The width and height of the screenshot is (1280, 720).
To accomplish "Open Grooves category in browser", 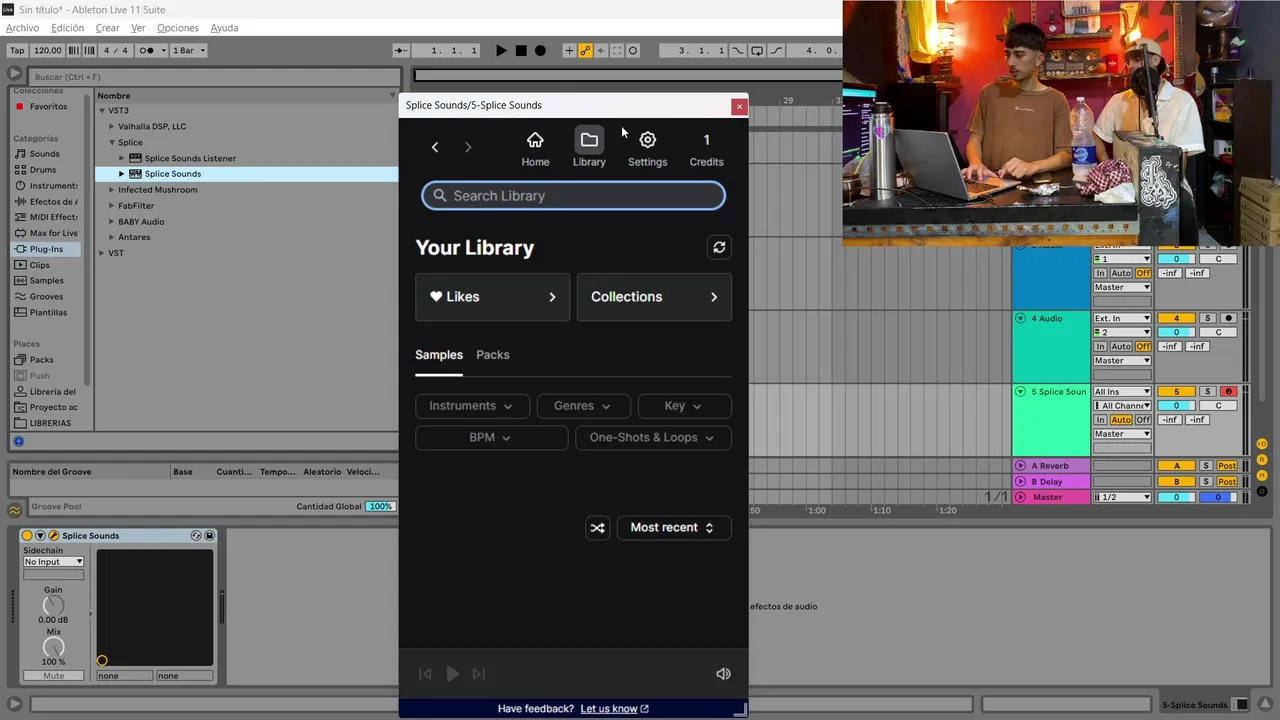I will pyautogui.click(x=46, y=297).
